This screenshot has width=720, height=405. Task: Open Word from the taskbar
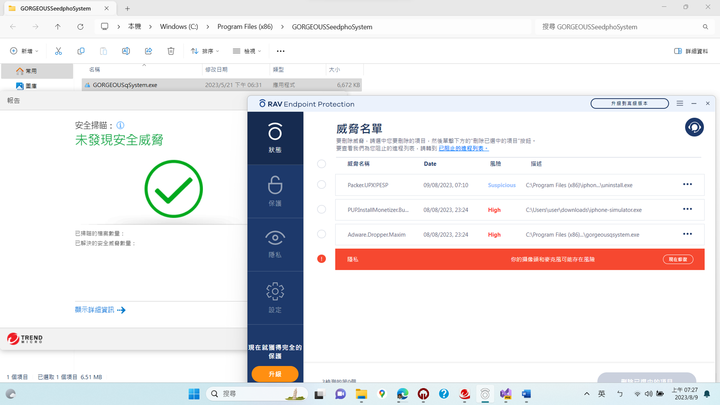tap(526, 394)
